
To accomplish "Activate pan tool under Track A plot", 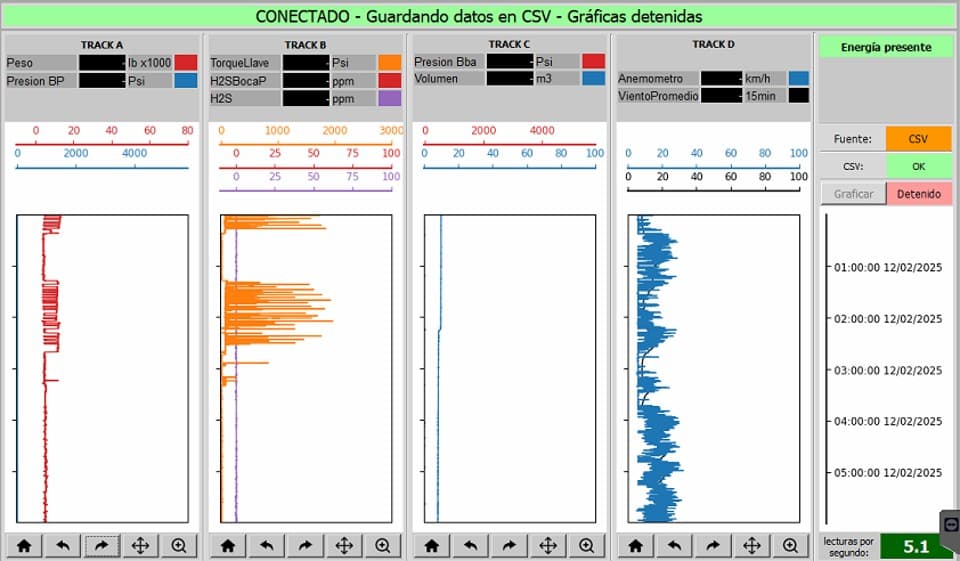I will [x=140, y=545].
